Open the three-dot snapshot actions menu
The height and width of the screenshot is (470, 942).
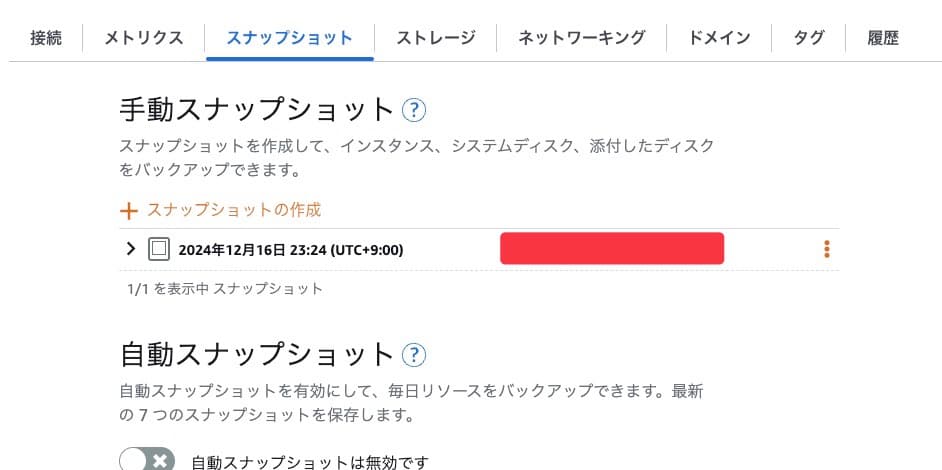coord(827,249)
